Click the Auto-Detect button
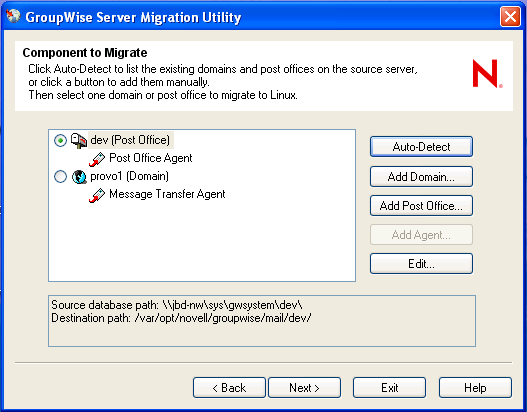This screenshot has height=412, width=527. point(421,147)
